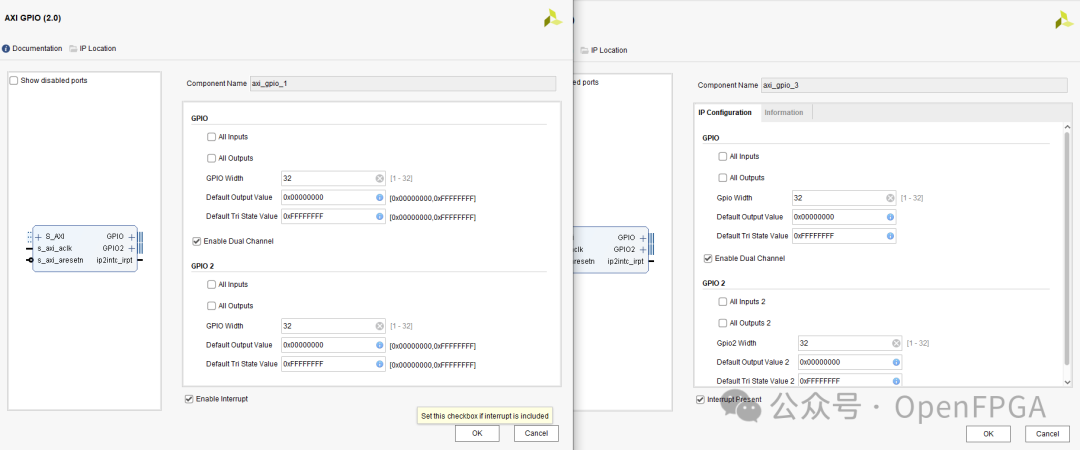The height and width of the screenshot is (450, 1080).
Task: Click ip2intc_irpt port on right block symbol
Action: click(626, 261)
